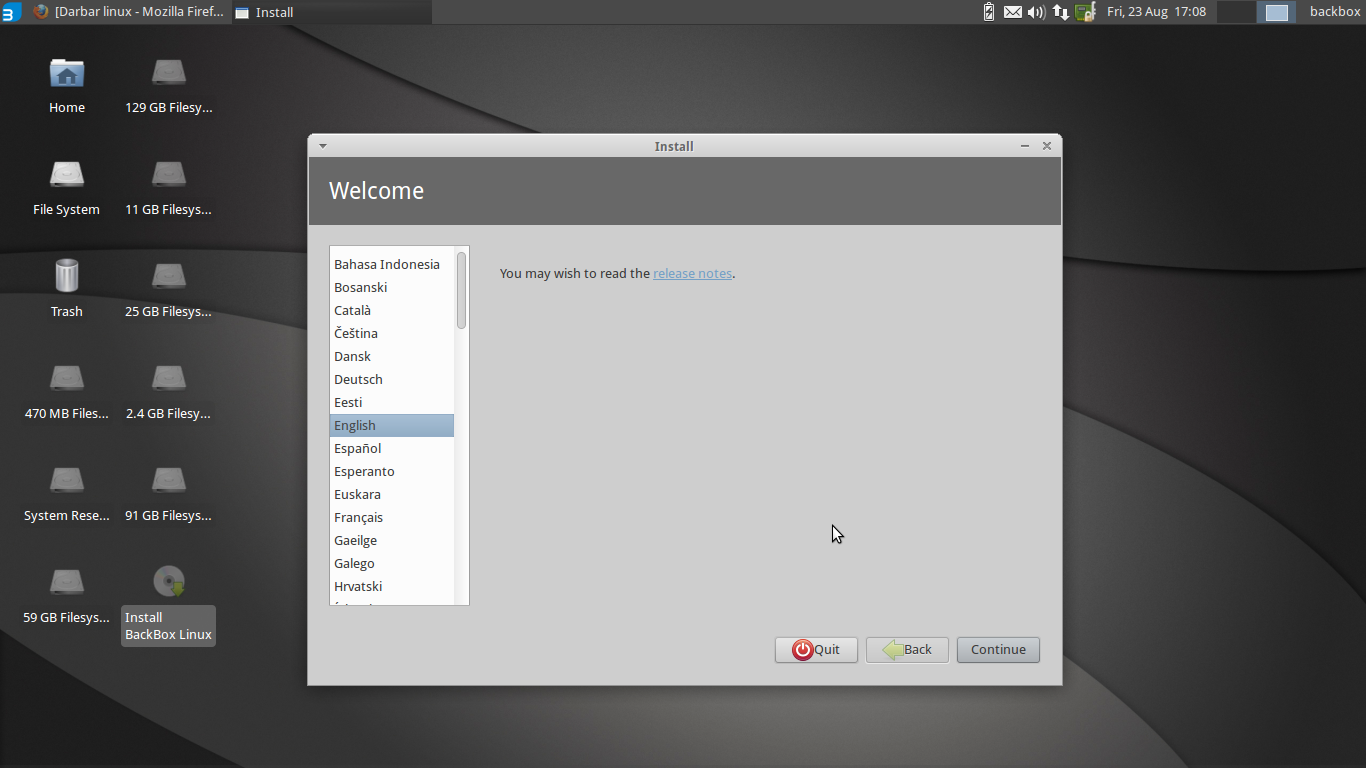Click the Back button

tap(907, 650)
